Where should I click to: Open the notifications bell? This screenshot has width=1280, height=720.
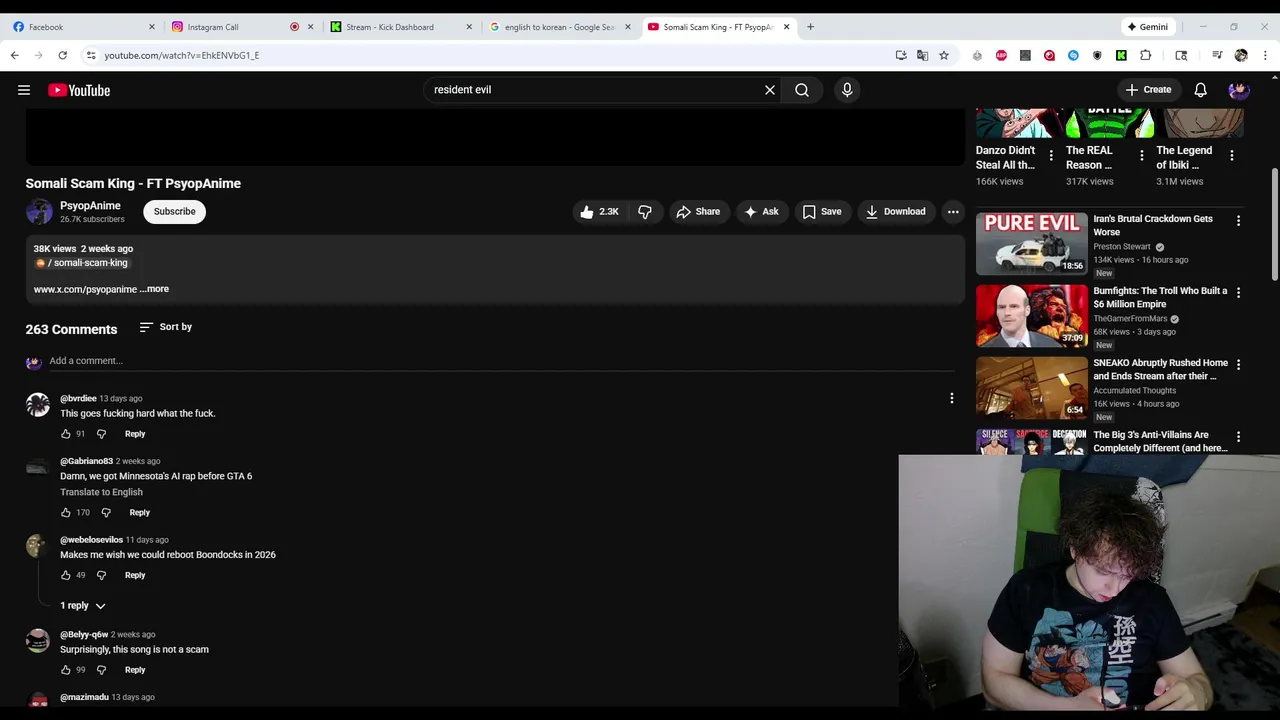[x=1200, y=90]
